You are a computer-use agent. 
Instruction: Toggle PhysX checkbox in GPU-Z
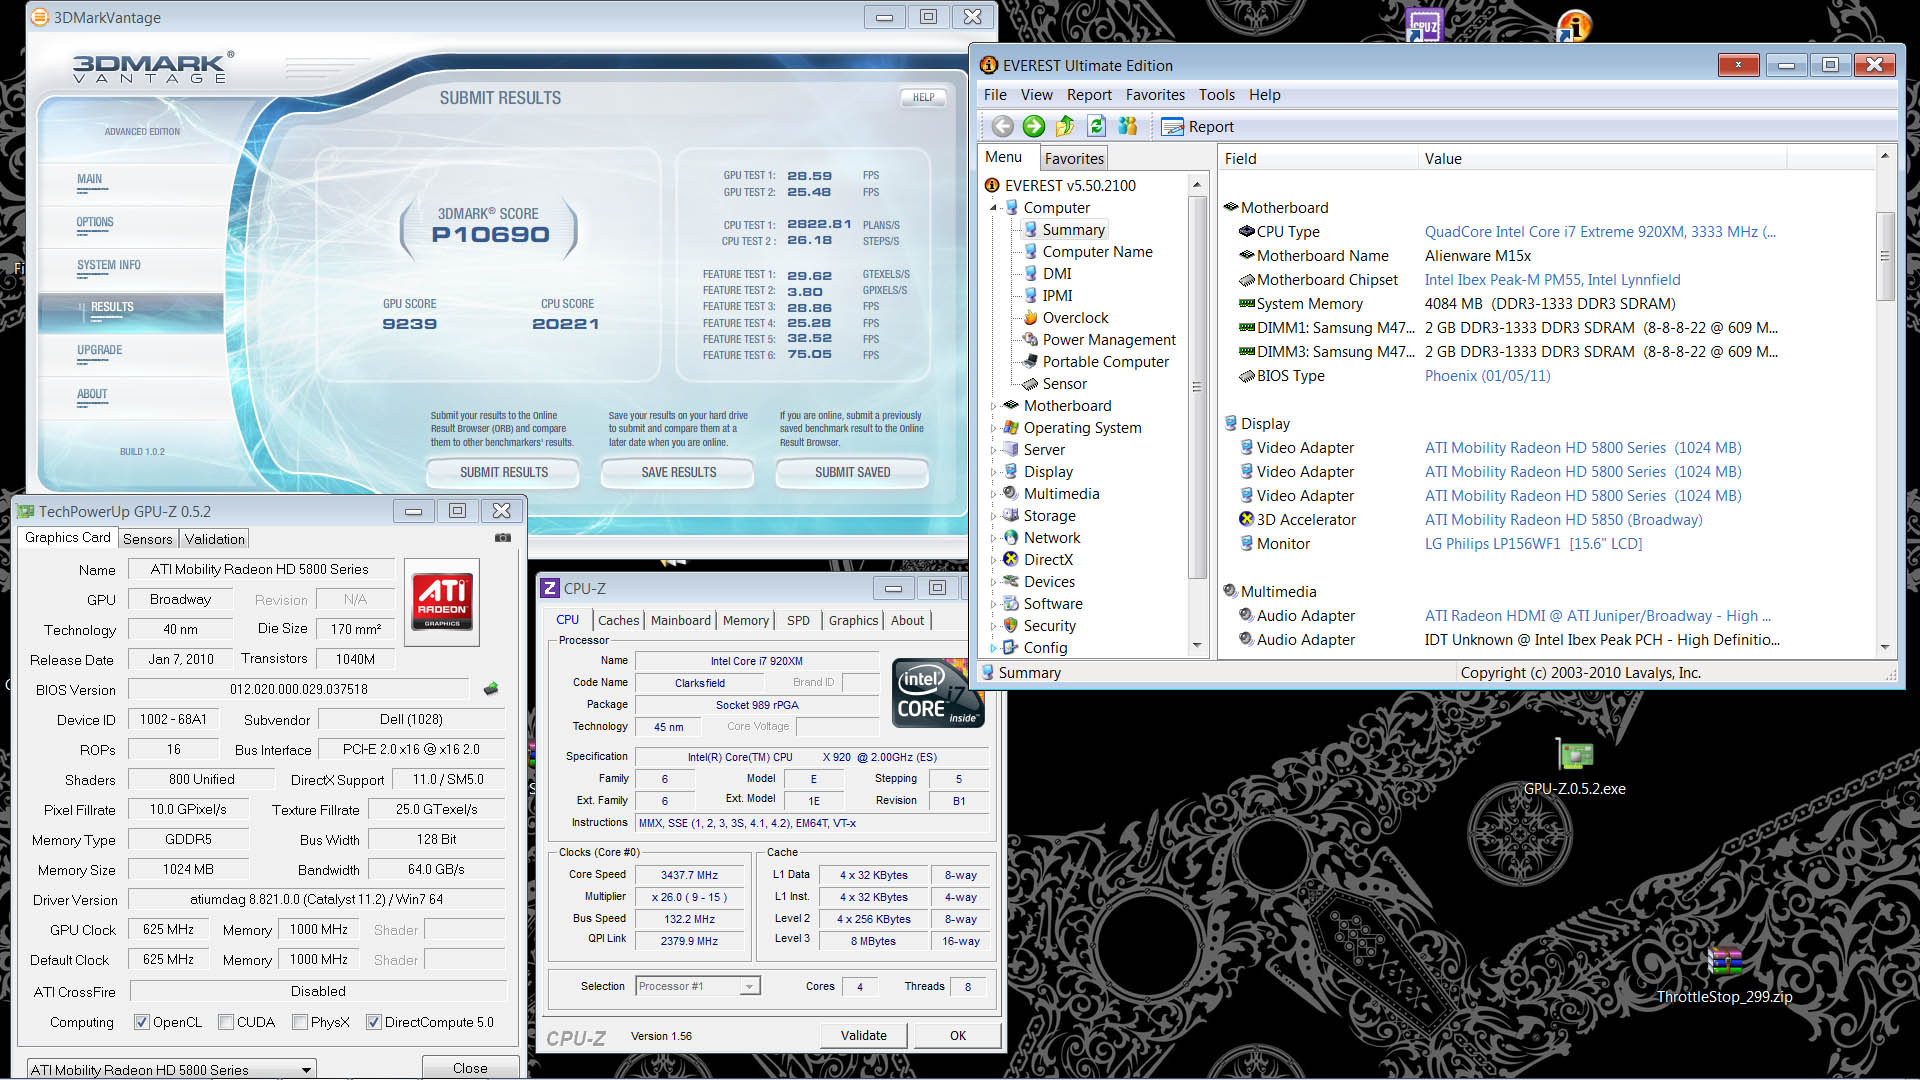point(300,1022)
